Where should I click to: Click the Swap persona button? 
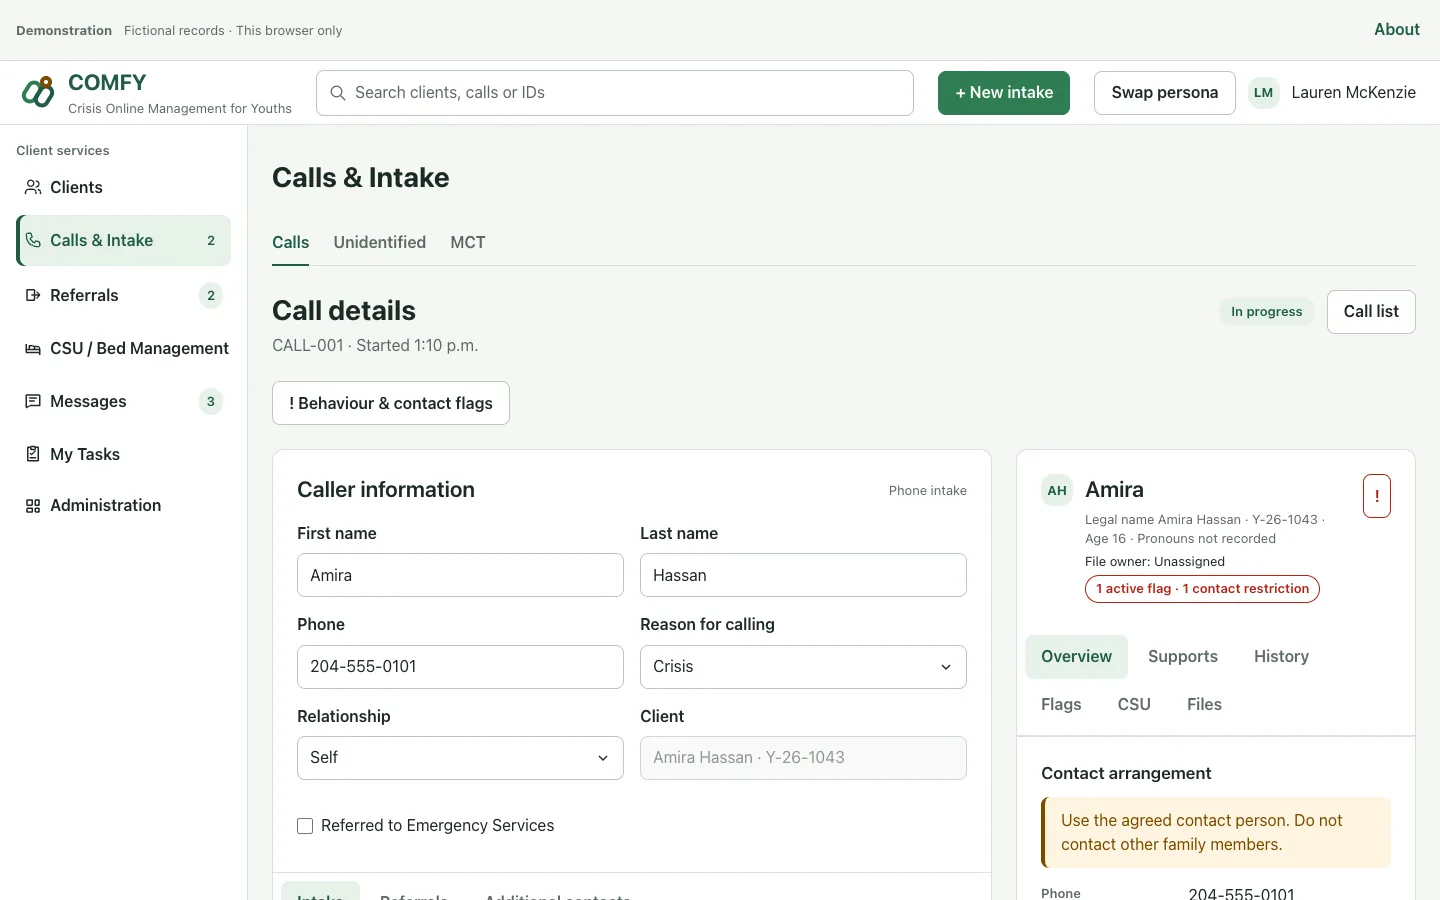[1165, 93]
